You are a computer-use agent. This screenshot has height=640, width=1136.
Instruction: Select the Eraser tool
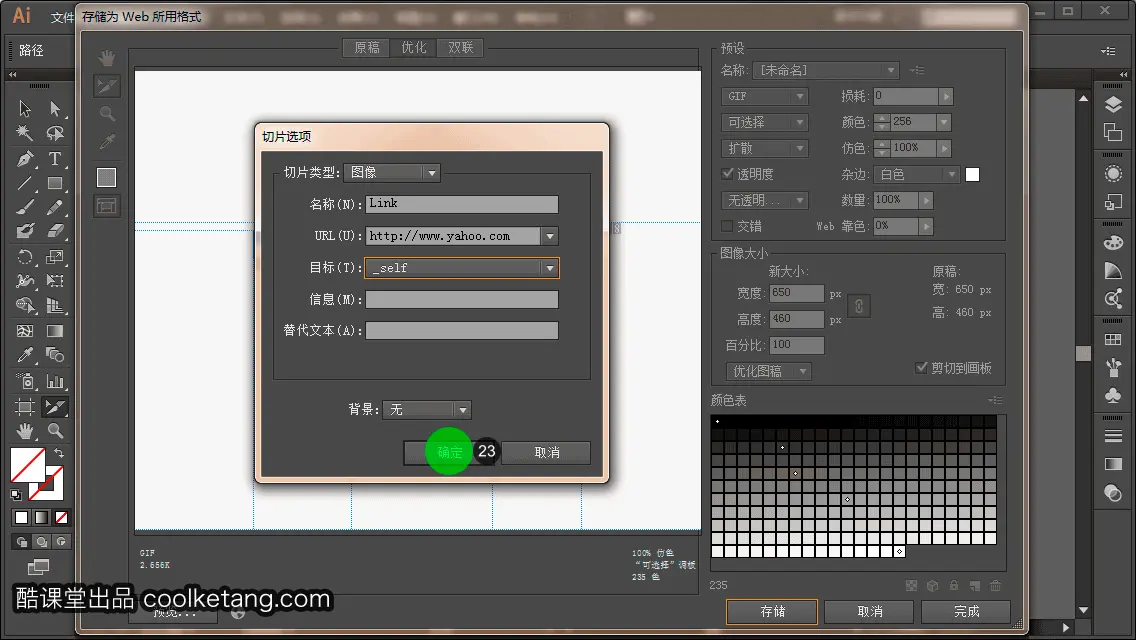pos(55,231)
